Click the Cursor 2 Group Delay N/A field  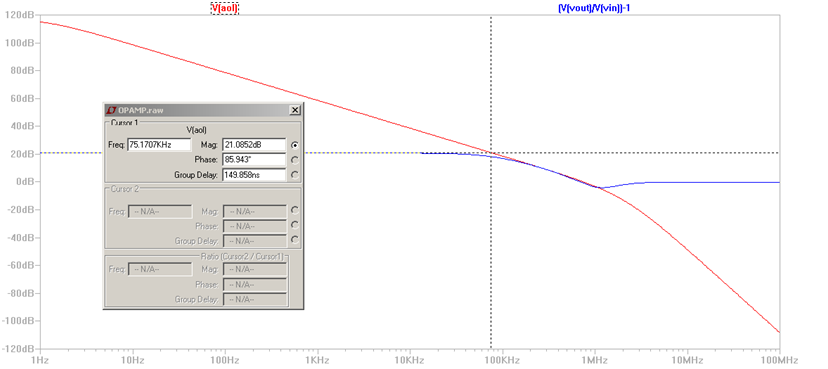255,241
